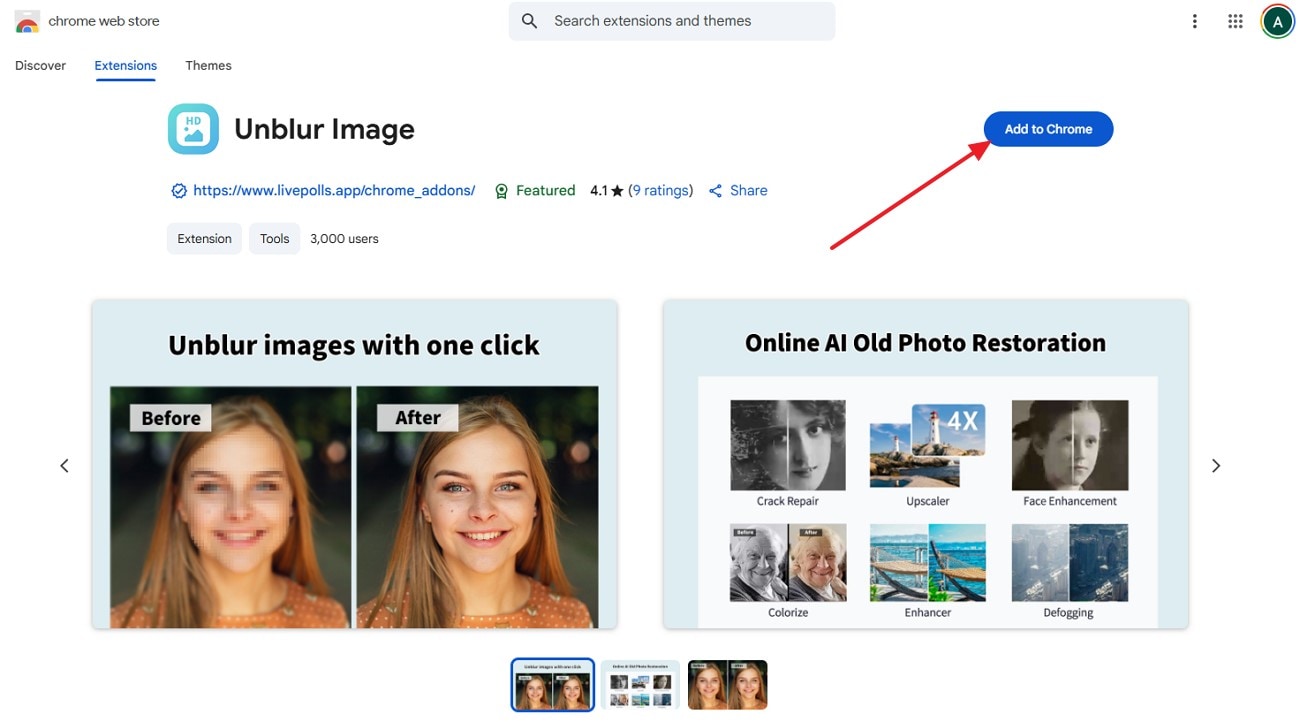The width and height of the screenshot is (1300, 722).
Task: Click the Unblur images with one click slide
Action: pos(355,465)
